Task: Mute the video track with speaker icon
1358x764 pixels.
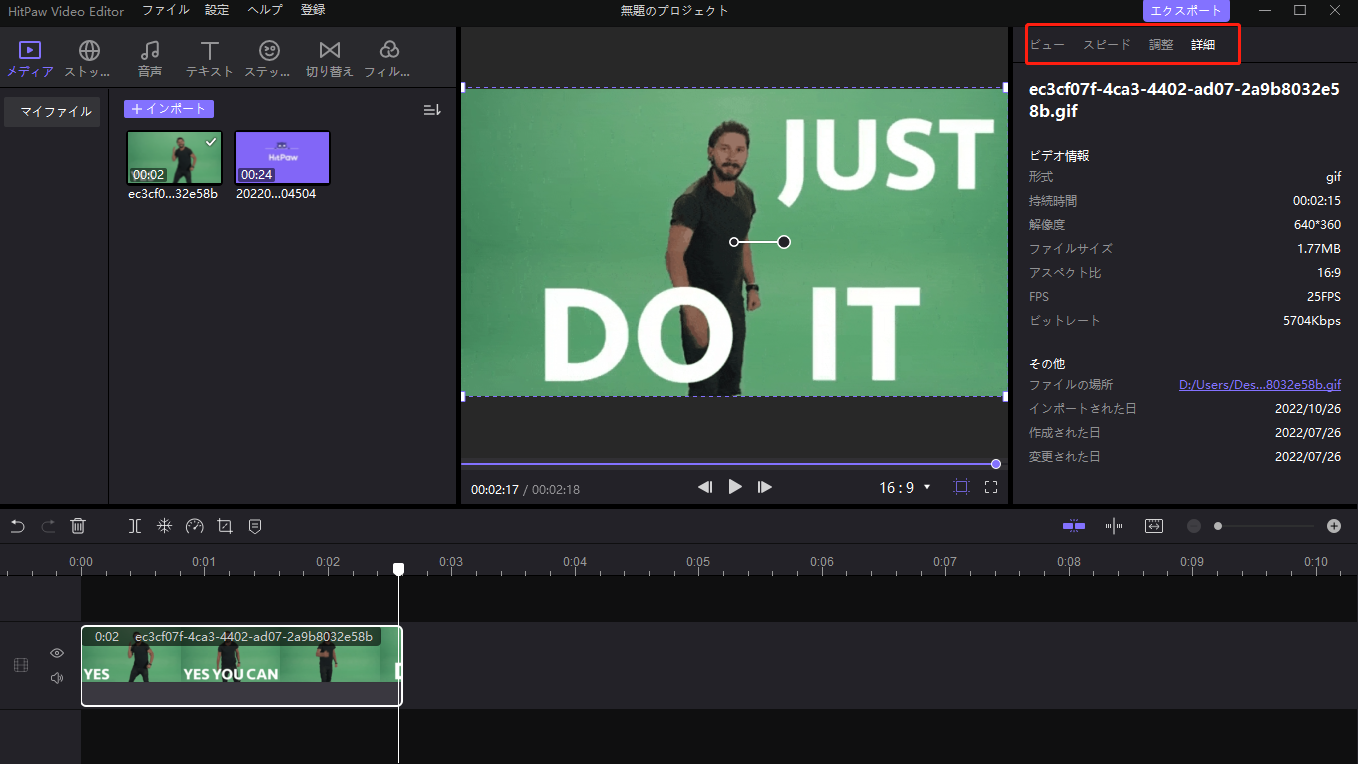Action: [x=57, y=678]
